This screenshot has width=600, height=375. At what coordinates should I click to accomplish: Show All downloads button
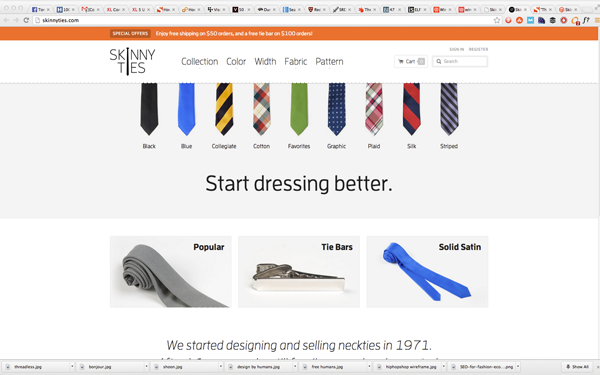(x=577, y=367)
